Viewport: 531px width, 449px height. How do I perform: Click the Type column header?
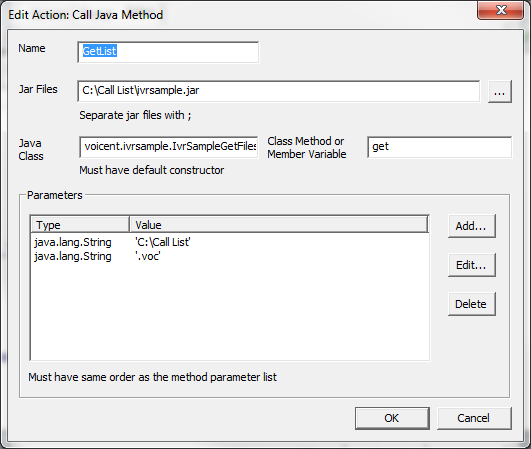[80, 225]
